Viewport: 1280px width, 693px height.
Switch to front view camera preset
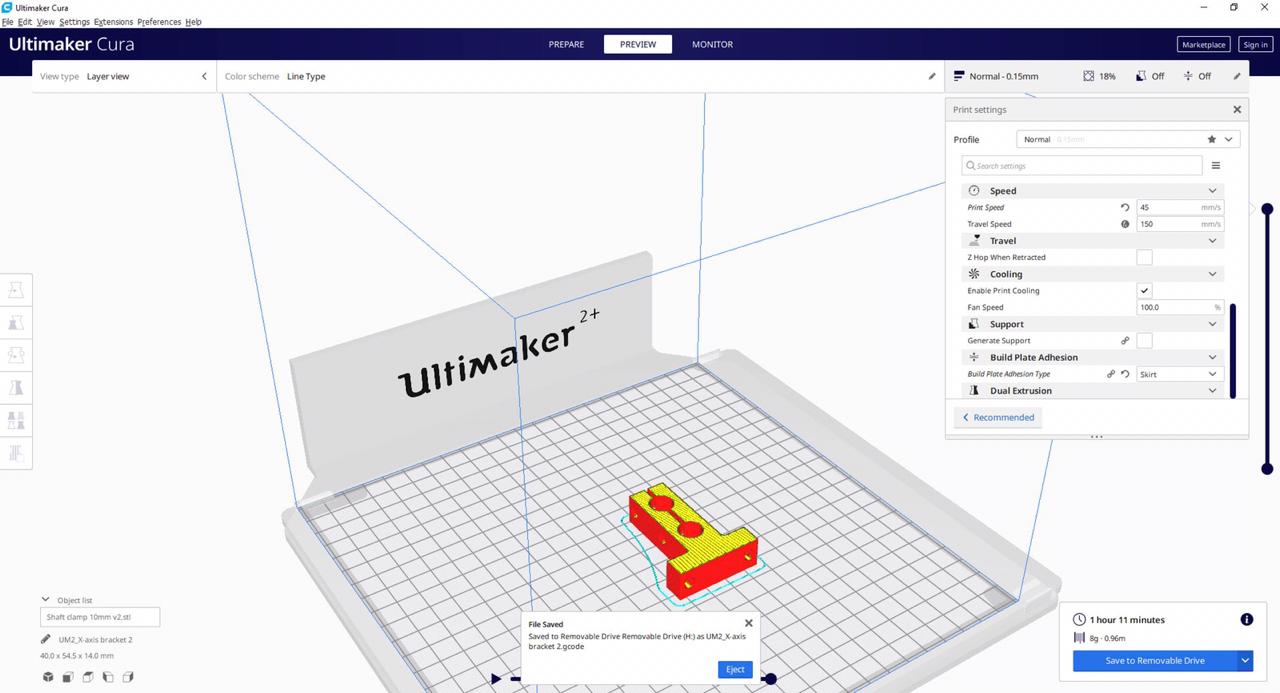pyautogui.click(x=67, y=677)
